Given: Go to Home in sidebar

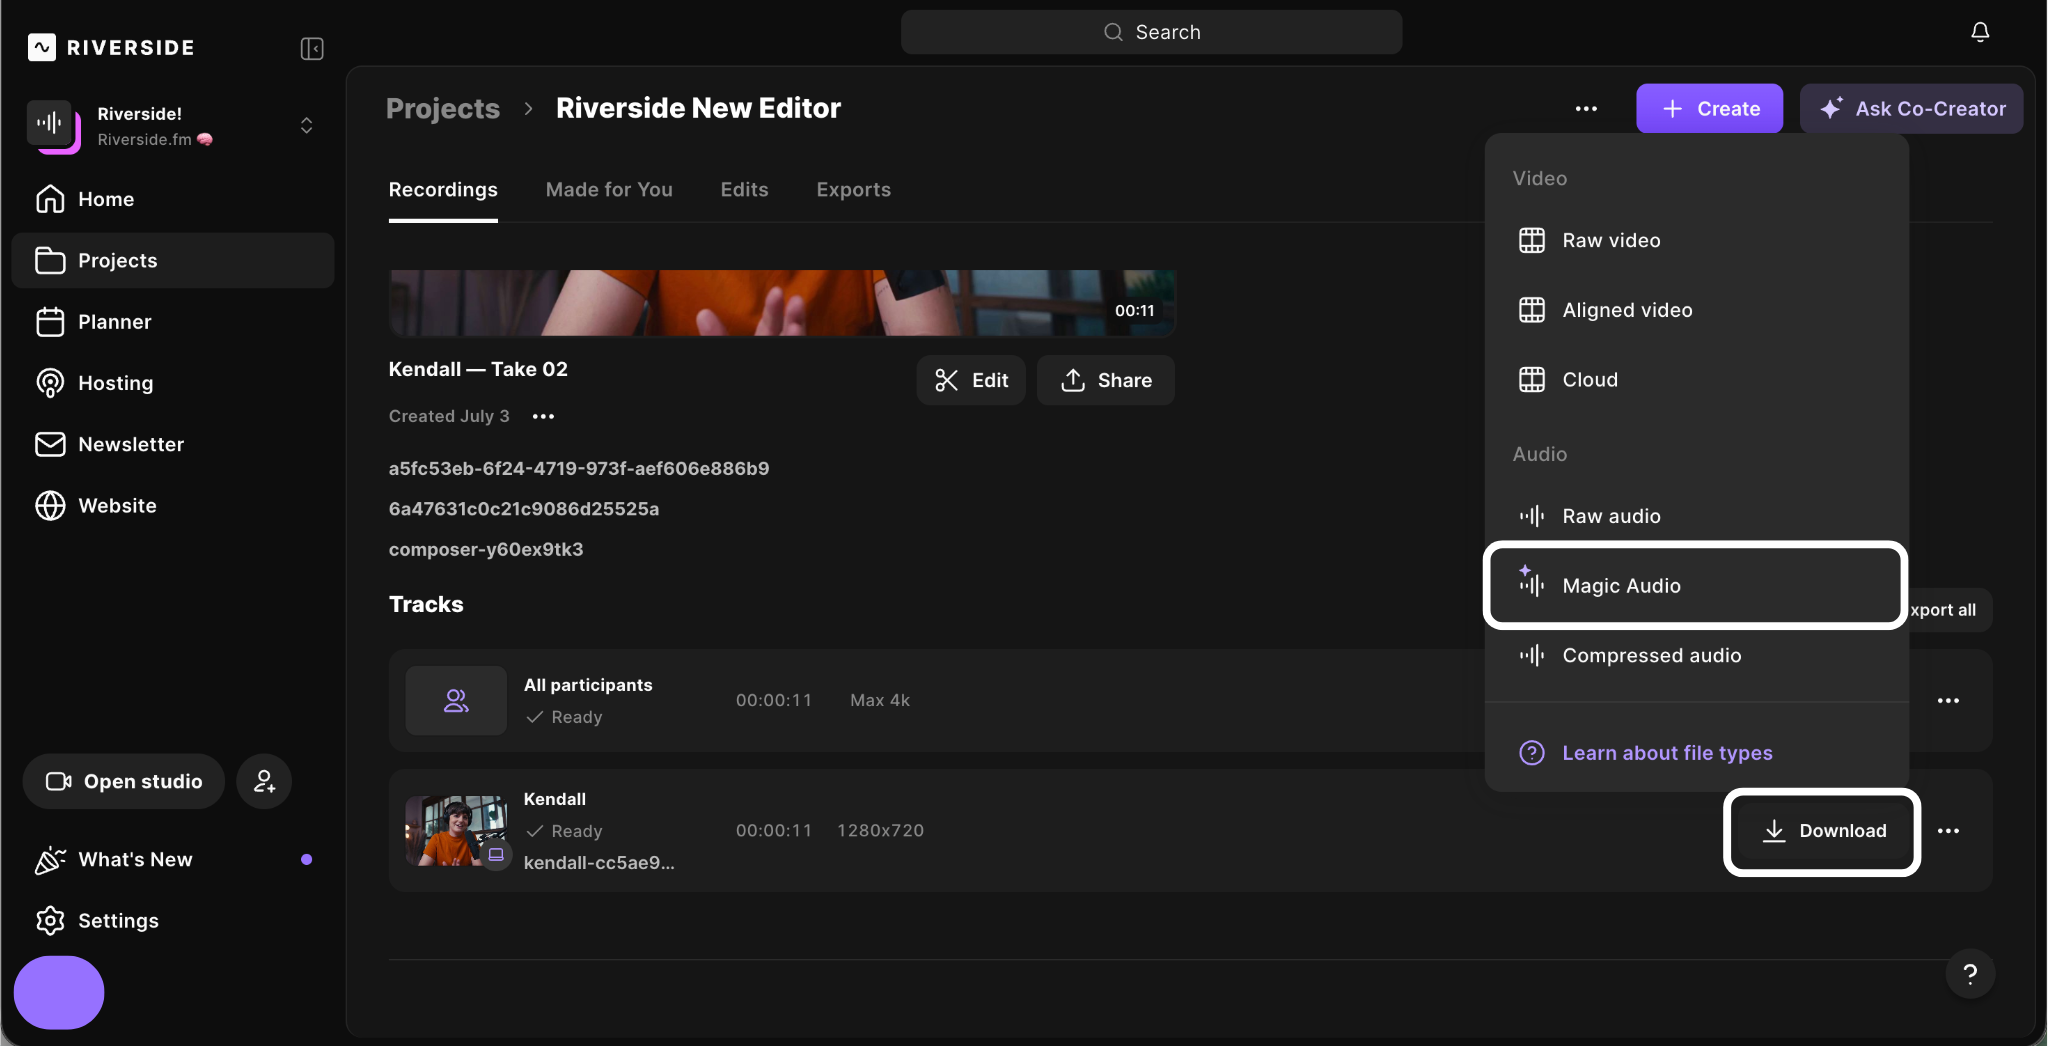Looking at the screenshot, I should (x=173, y=199).
